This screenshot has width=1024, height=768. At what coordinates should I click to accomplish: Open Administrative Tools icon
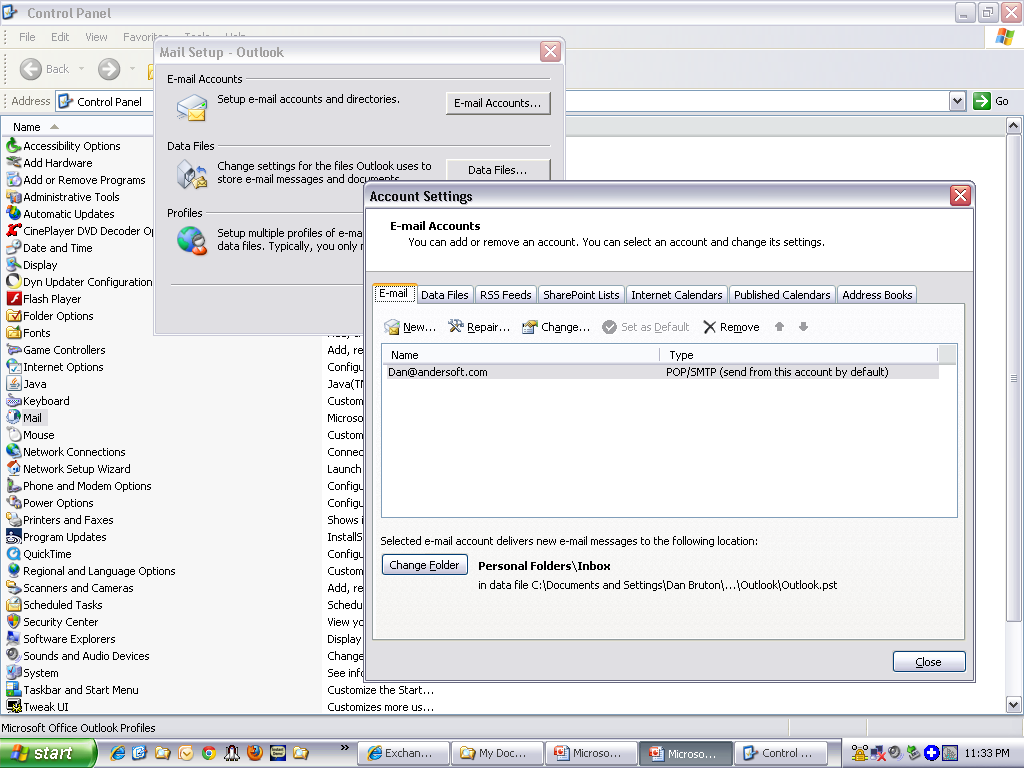pos(14,197)
